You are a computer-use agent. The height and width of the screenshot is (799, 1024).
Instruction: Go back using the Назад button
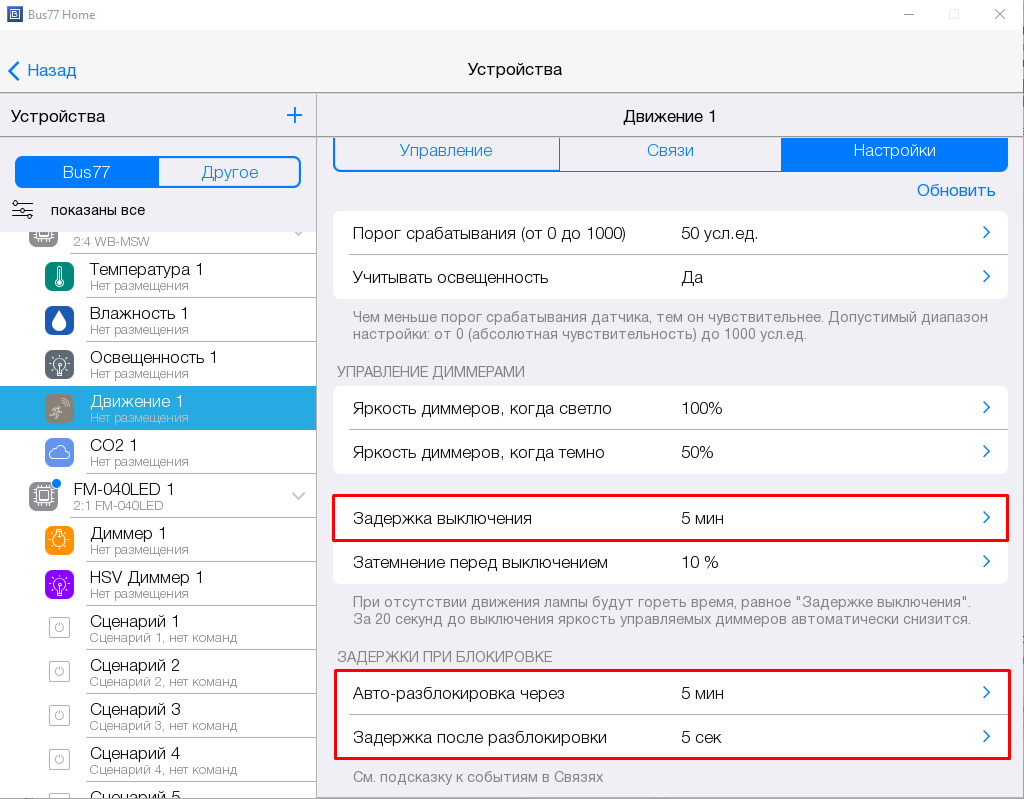(43, 70)
